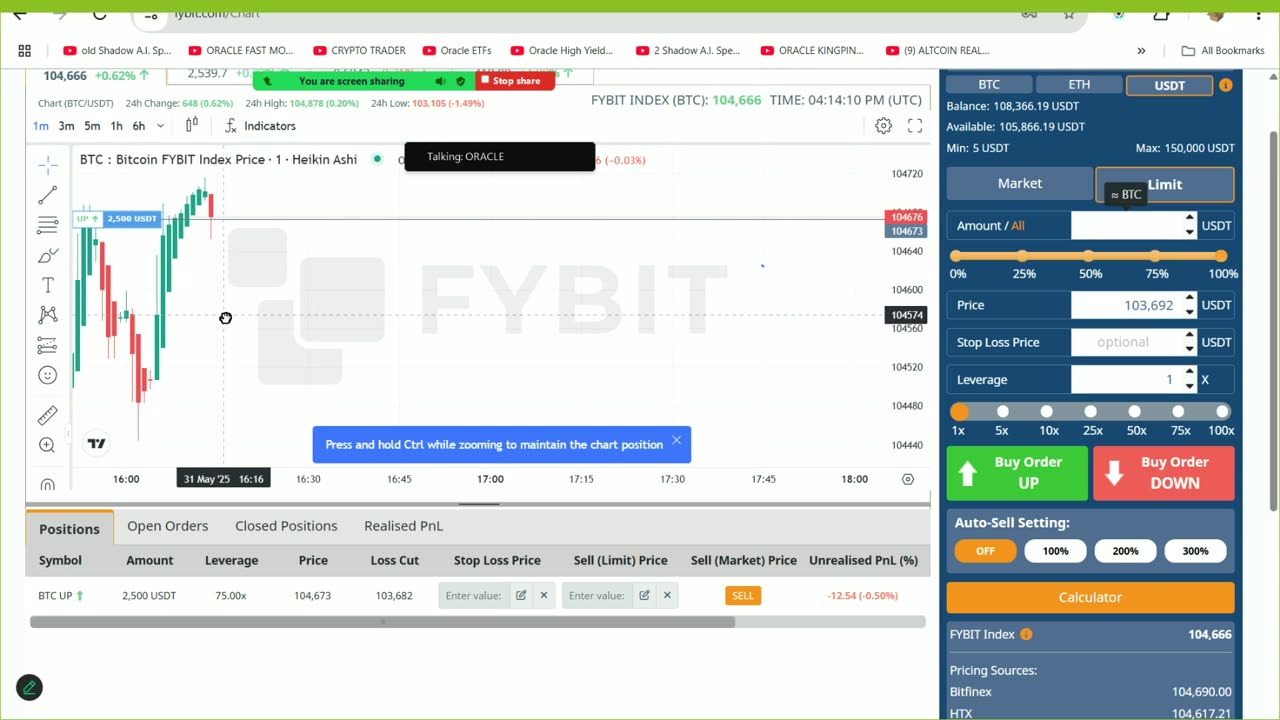Set amount slider to 50%
1280x720 pixels.
[1090, 256]
